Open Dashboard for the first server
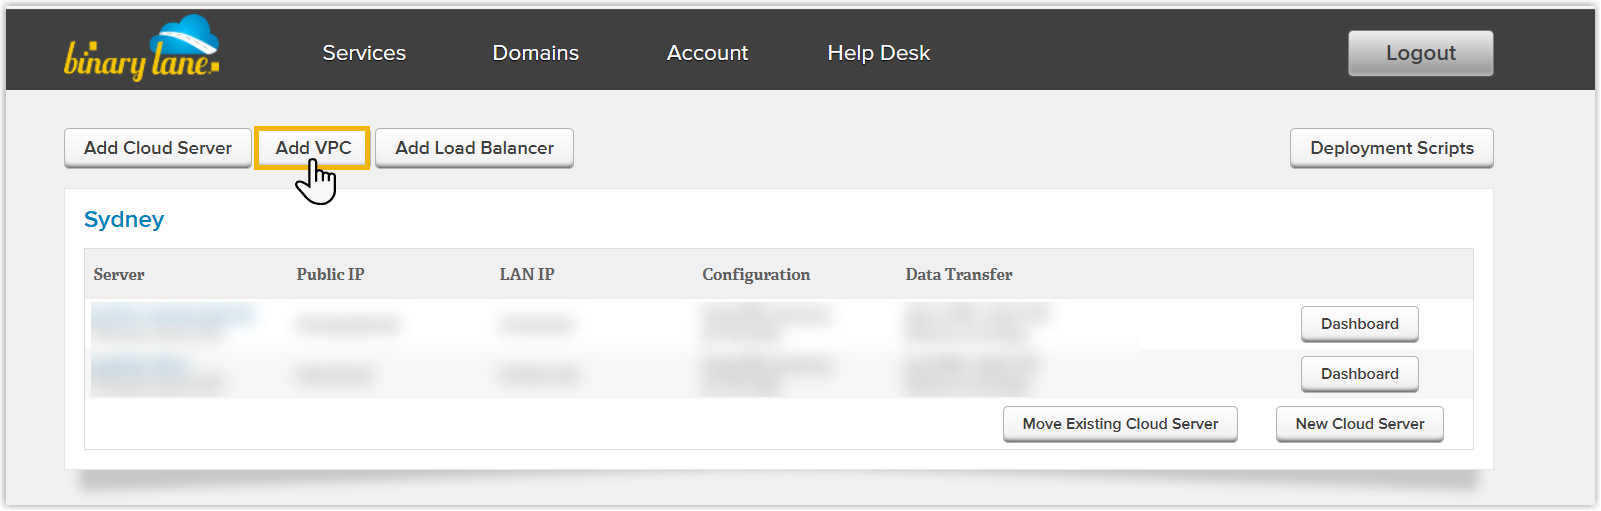This screenshot has height=511, width=1601. coord(1359,324)
